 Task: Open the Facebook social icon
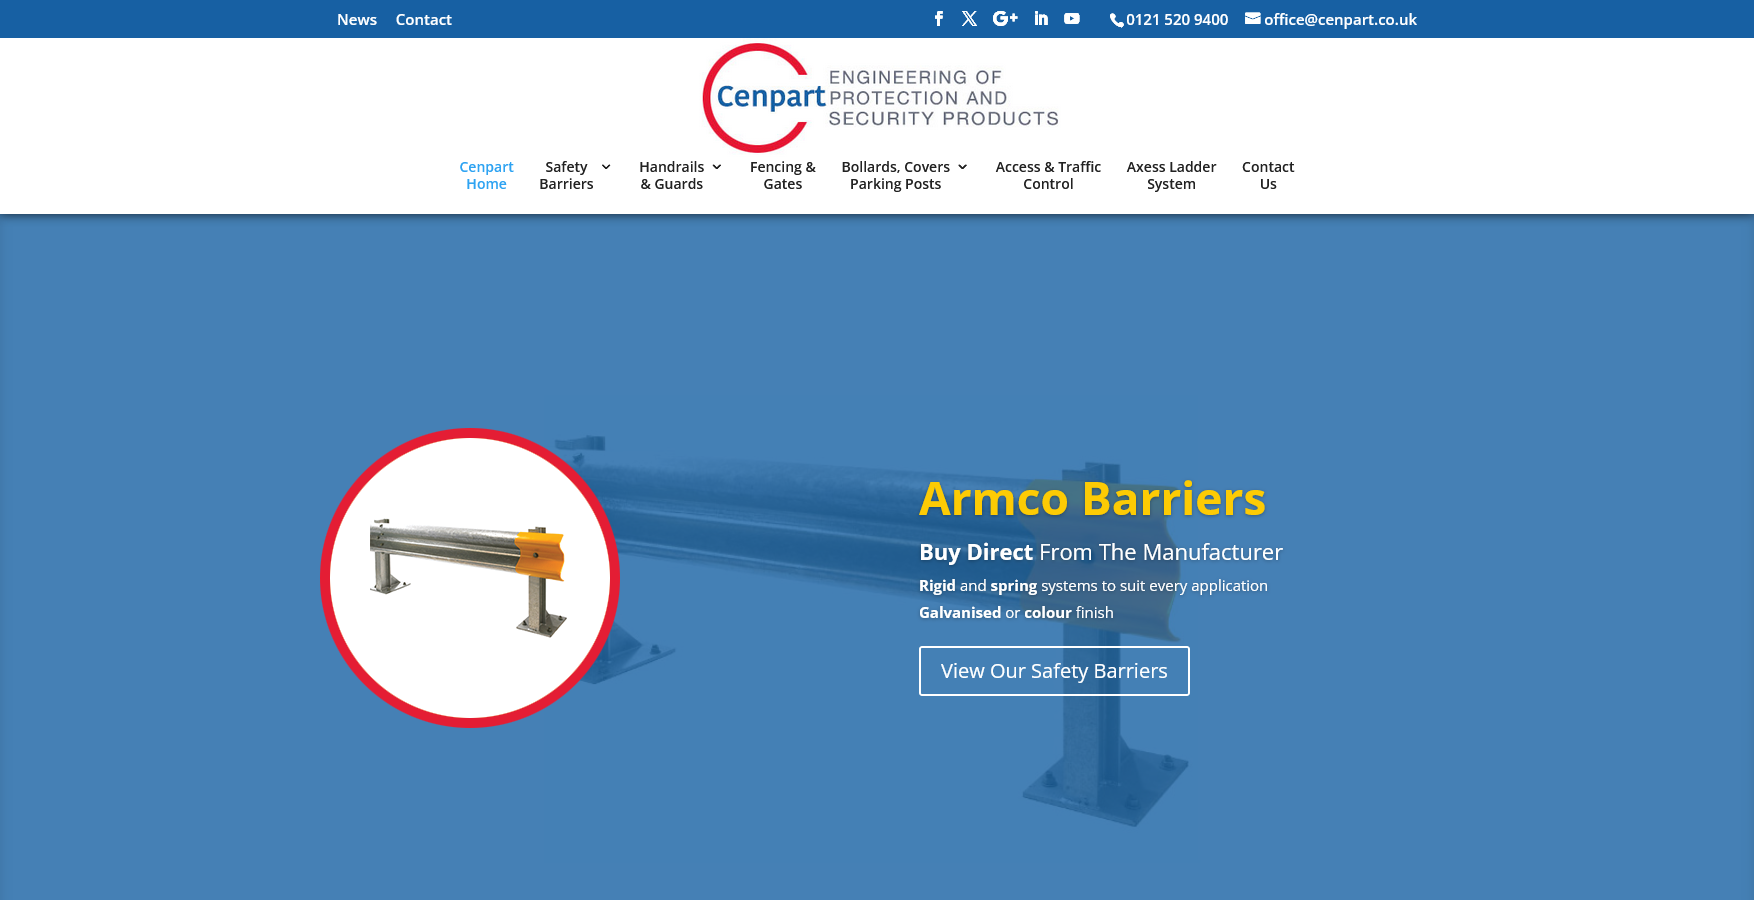point(938,19)
